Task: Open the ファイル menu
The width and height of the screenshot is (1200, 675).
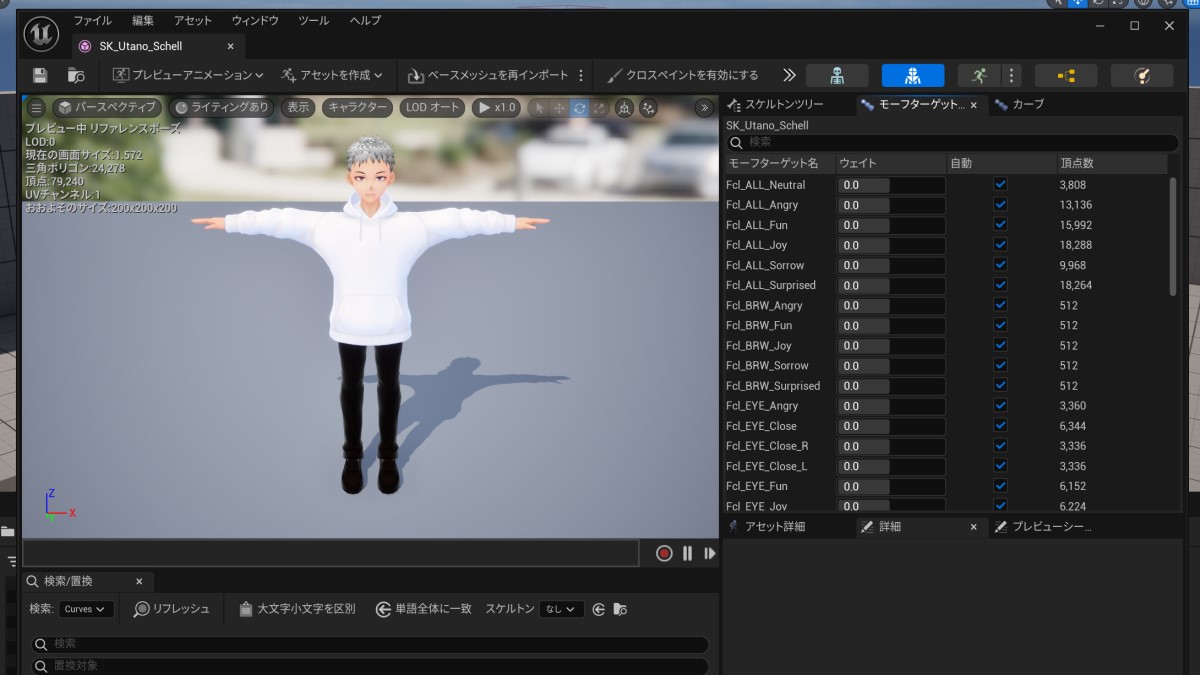Action: pyautogui.click(x=93, y=20)
